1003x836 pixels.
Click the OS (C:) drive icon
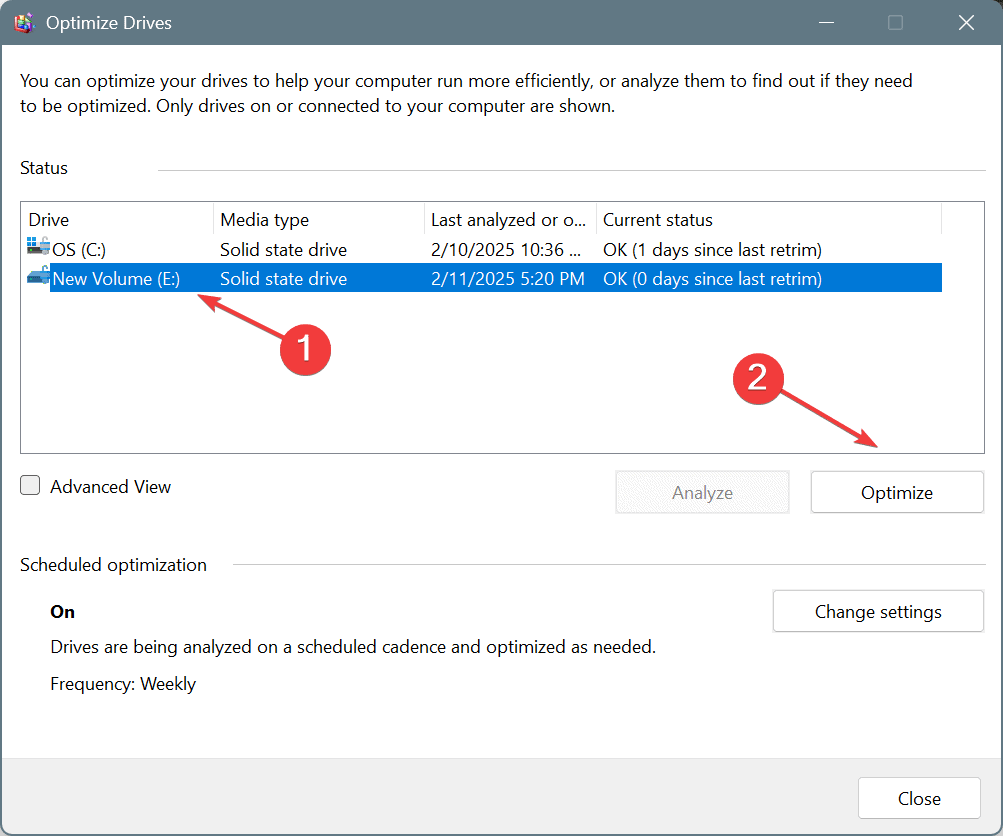tap(39, 249)
